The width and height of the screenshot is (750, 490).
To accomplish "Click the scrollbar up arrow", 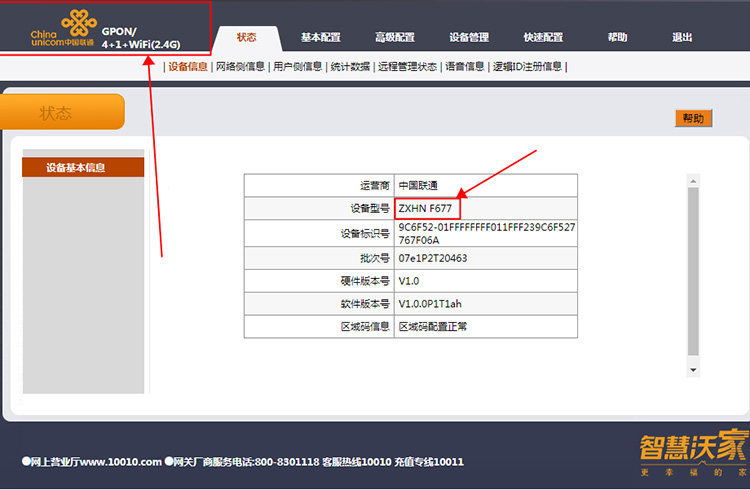I will tap(693, 181).
